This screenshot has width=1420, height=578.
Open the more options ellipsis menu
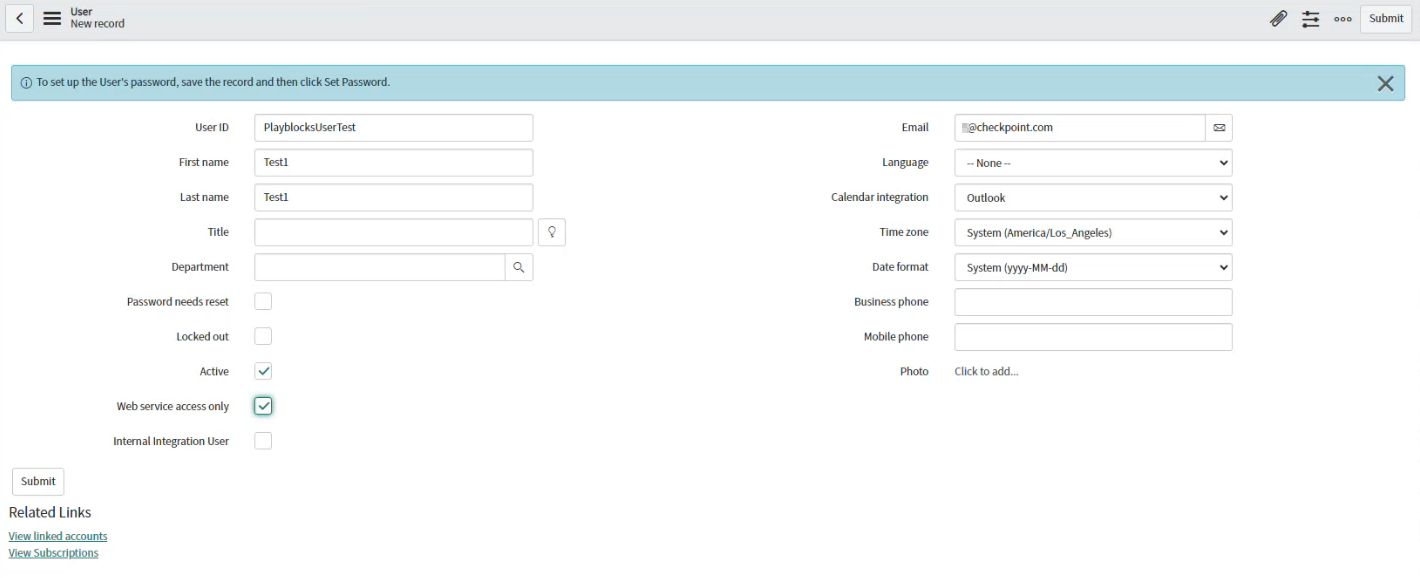click(1342, 19)
